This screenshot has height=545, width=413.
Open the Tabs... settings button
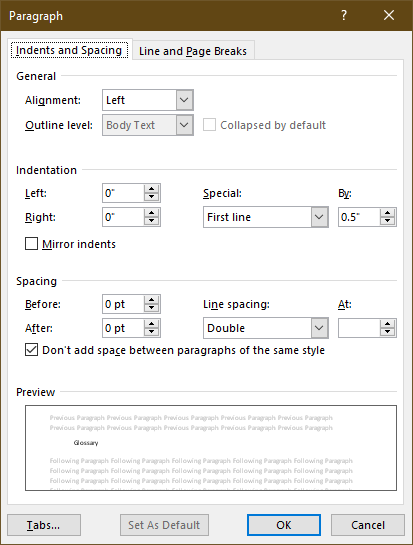[44, 525]
